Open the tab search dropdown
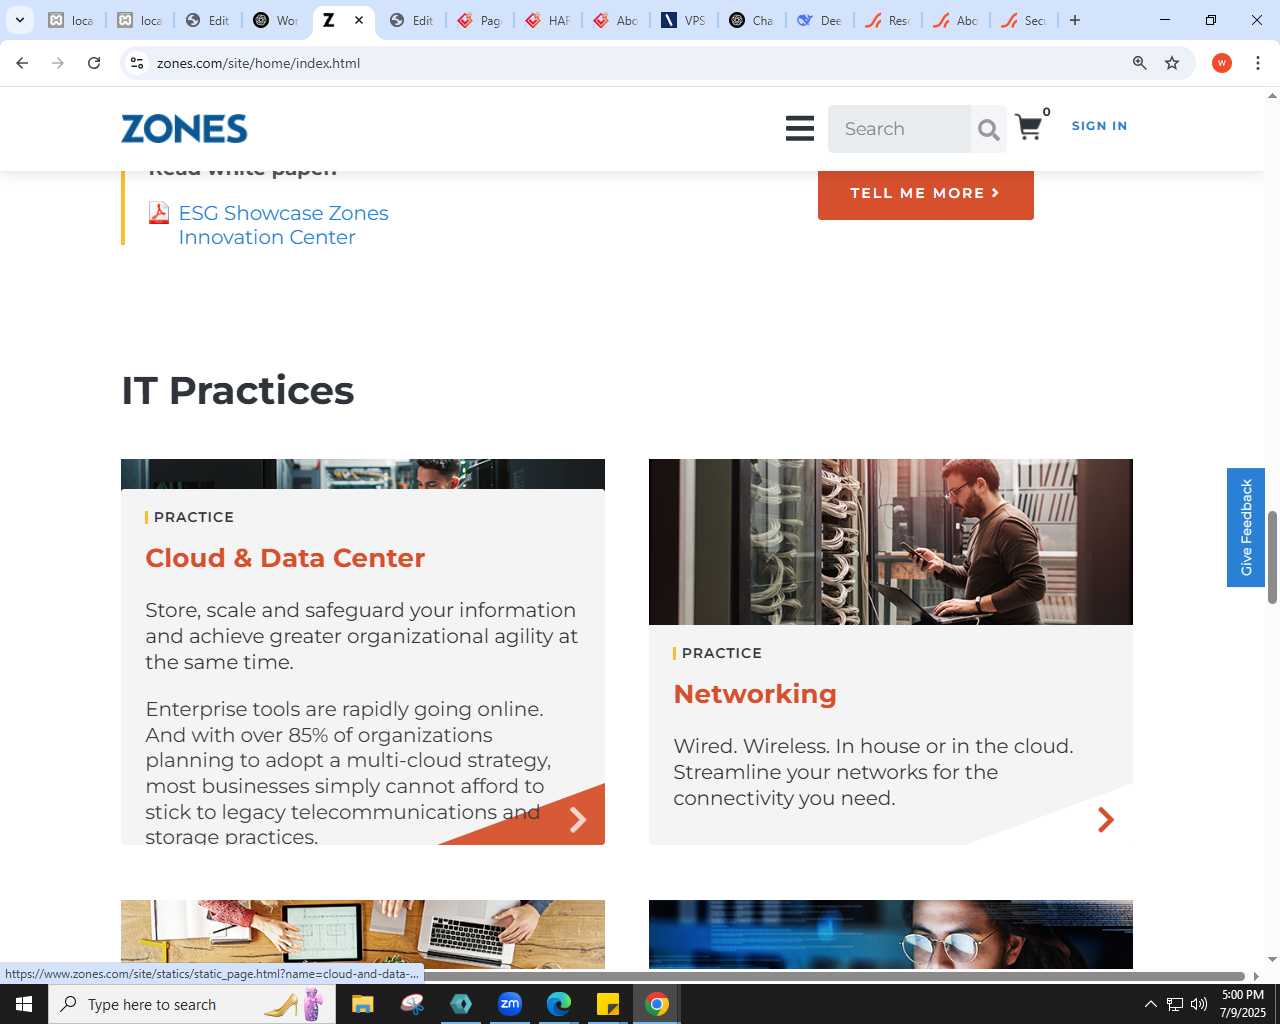The height and width of the screenshot is (1024, 1280). pyautogui.click(x=19, y=20)
